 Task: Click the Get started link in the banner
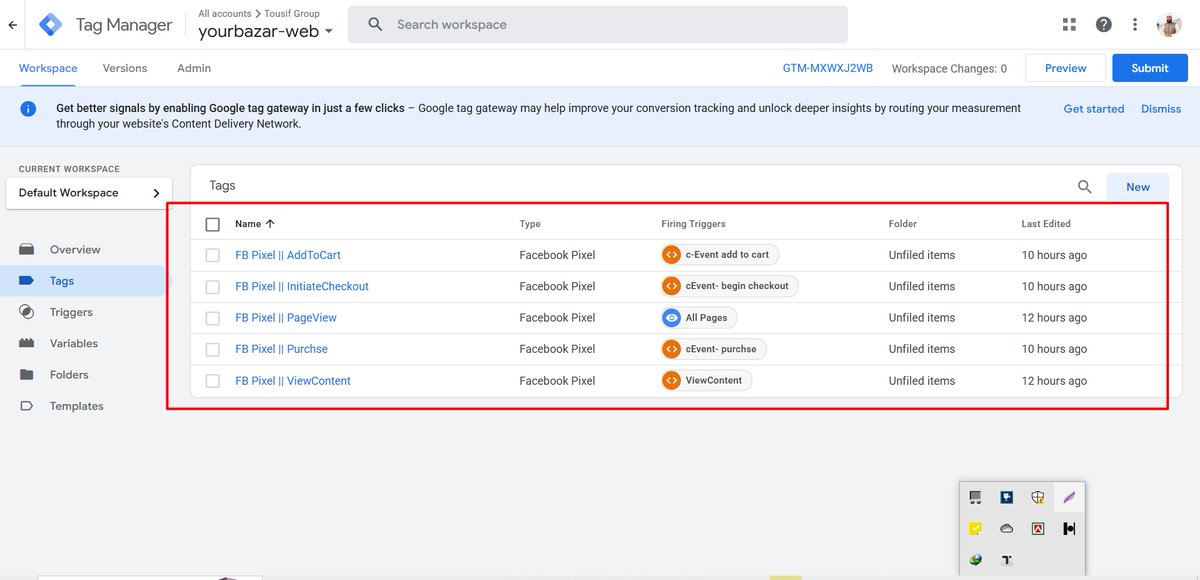1093,108
